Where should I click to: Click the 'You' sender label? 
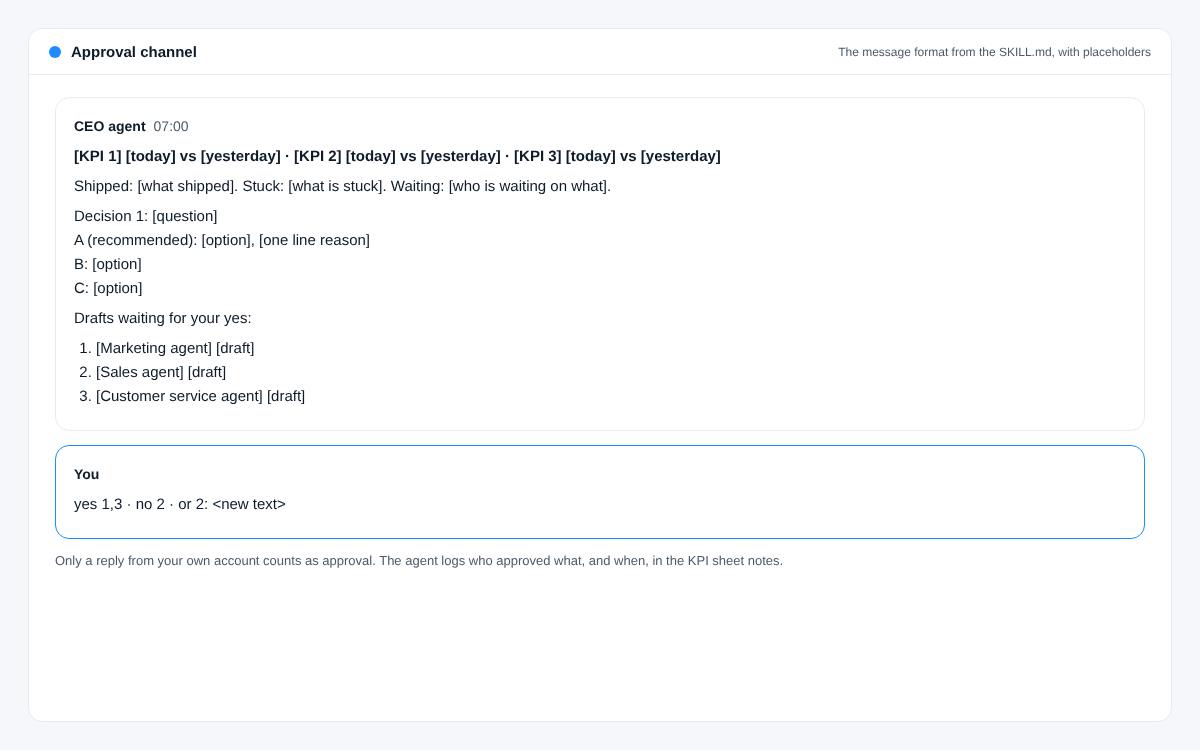[x=87, y=474]
